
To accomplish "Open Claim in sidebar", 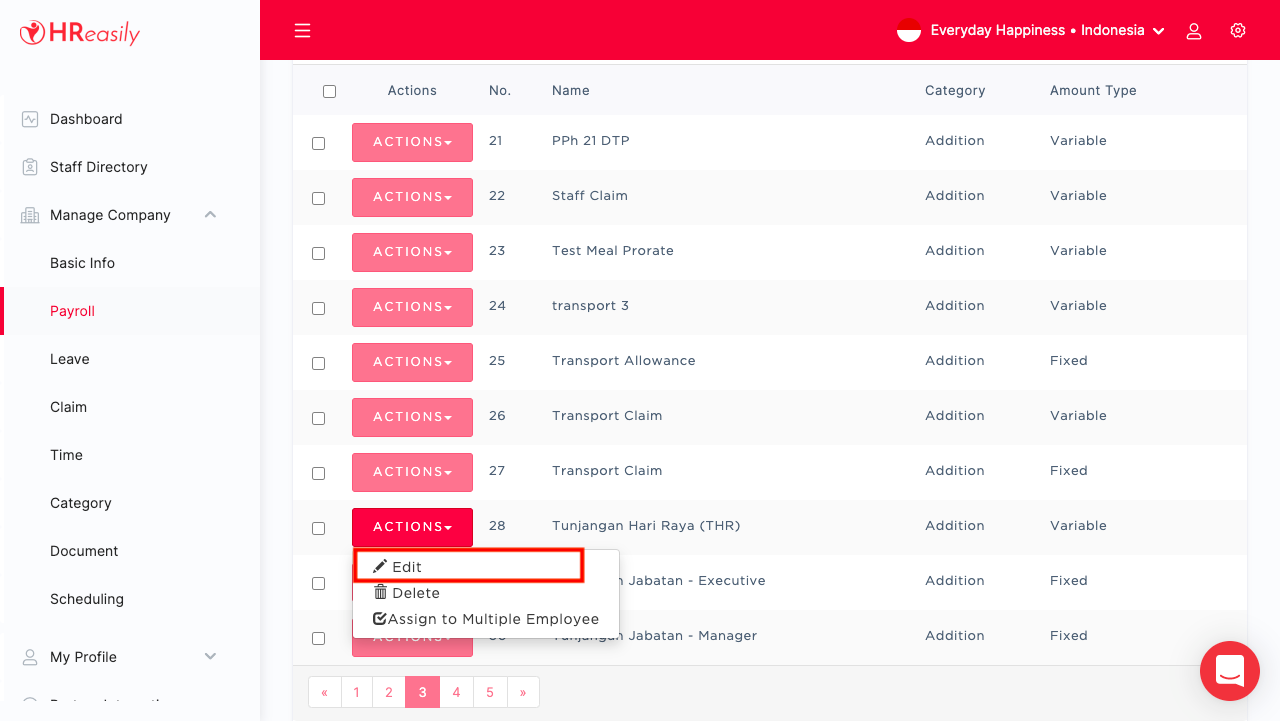I will pyautogui.click(x=68, y=407).
